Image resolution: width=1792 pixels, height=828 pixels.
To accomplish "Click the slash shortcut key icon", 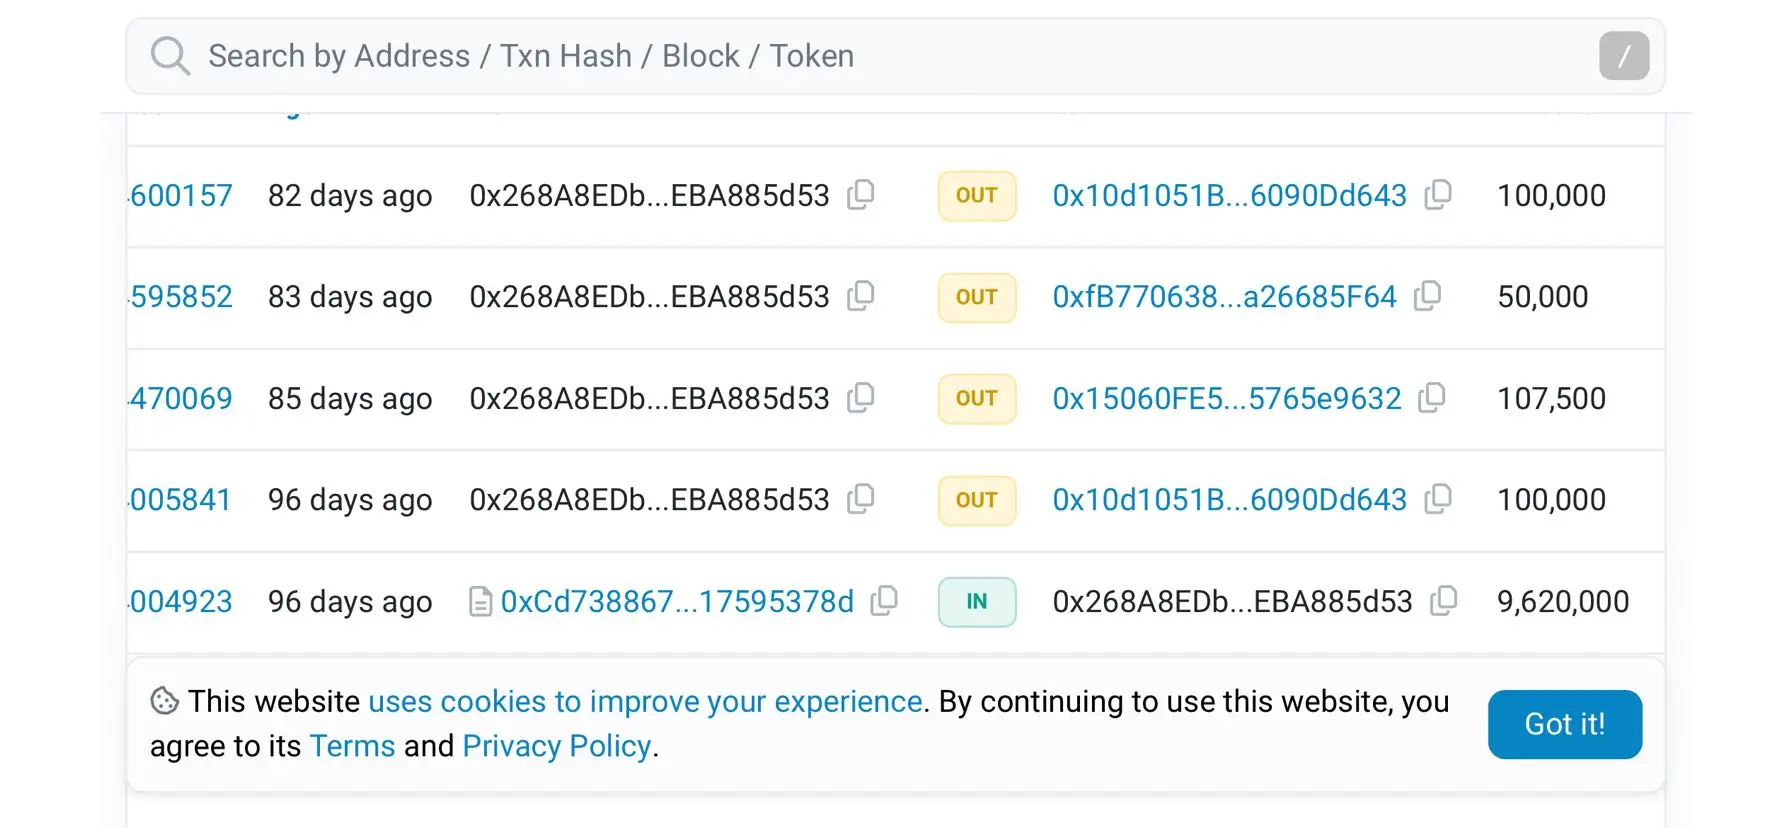I will (x=1623, y=56).
